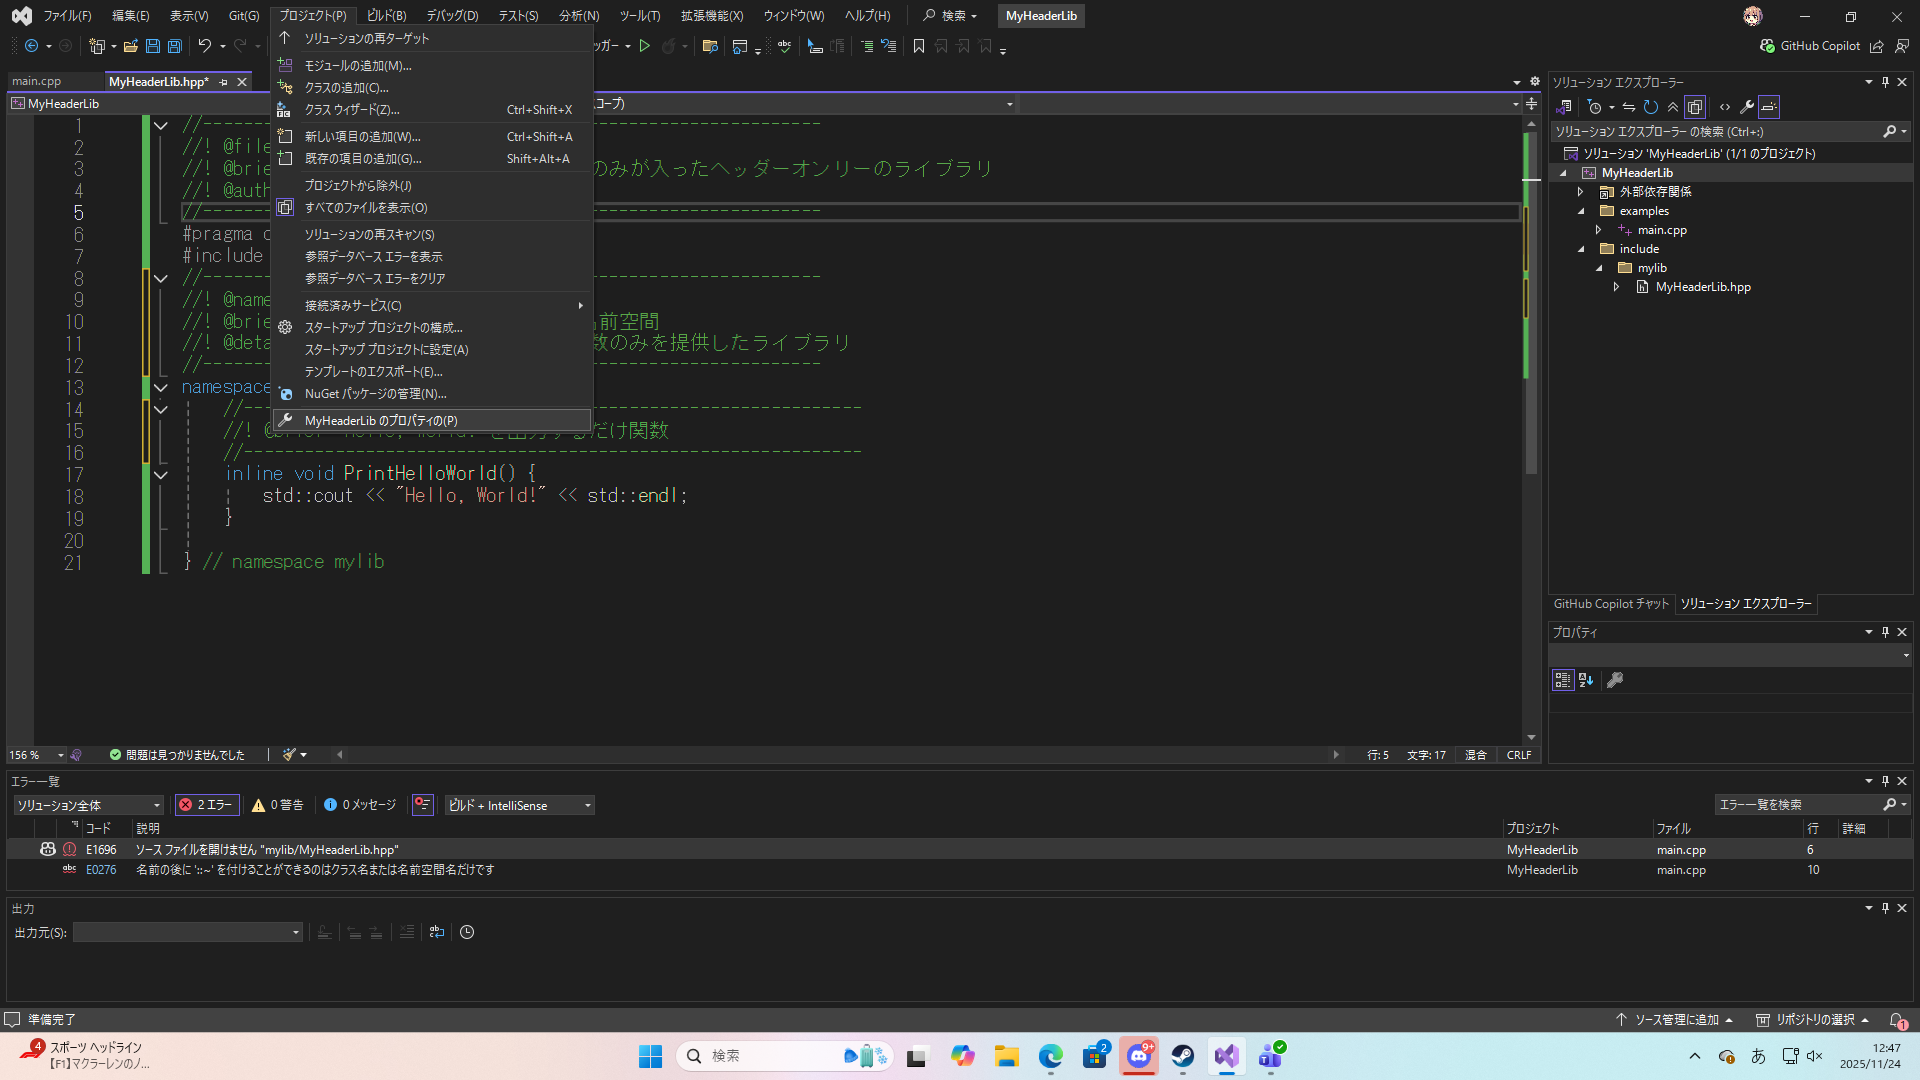The width and height of the screenshot is (1920, 1080).
Task: Click the blue refresh icon in Solution Explorer
Action: click(x=1651, y=107)
